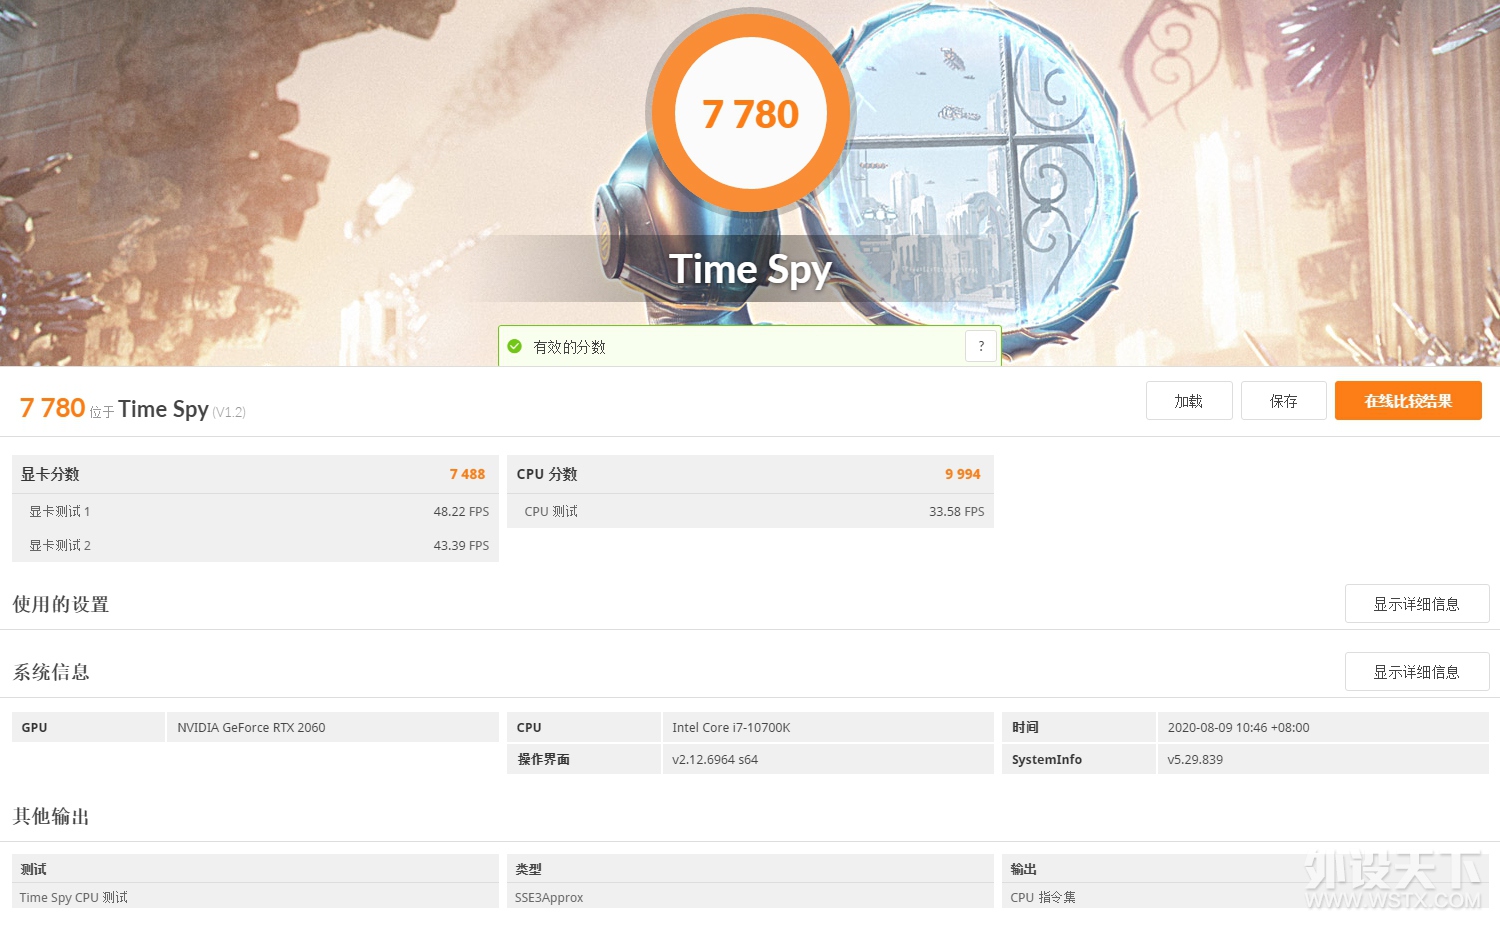Click the Intel Core i7-10700K cell
The width and height of the screenshot is (1500, 928).
click(x=828, y=727)
